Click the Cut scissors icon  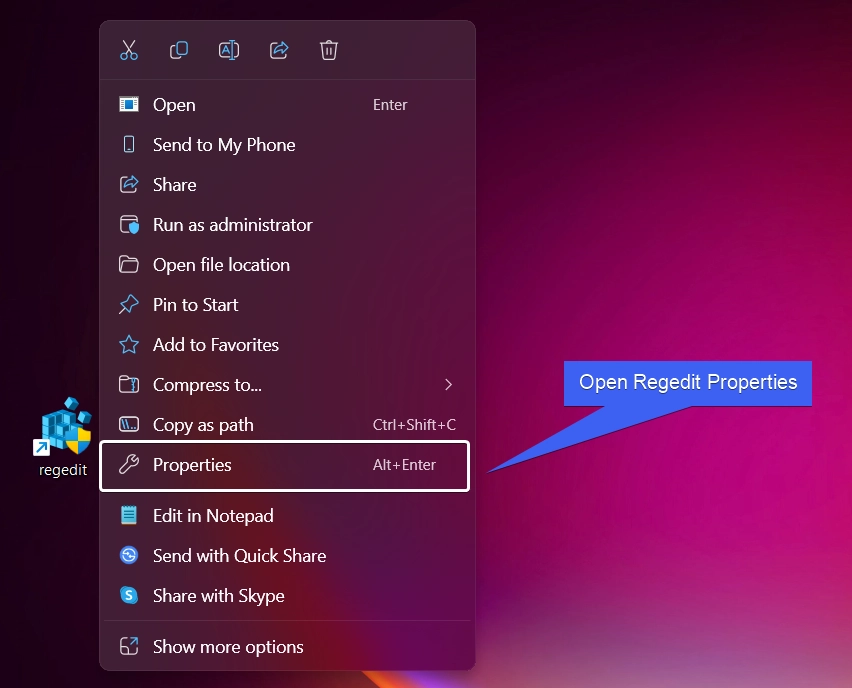point(129,50)
